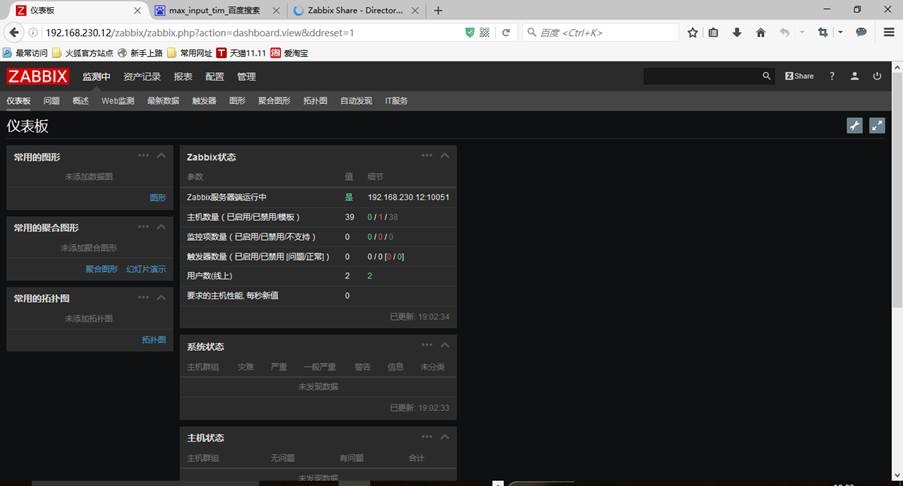This screenshot has width=903, height=486.
Task: Click the site info icon in address bar
Action: tap(33, 33)
